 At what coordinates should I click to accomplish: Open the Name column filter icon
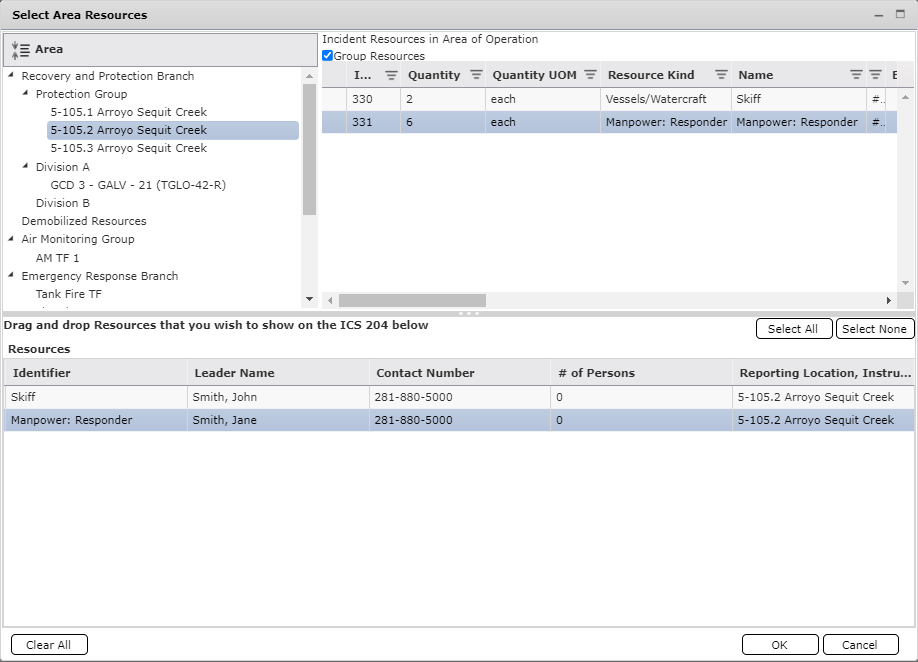coord(856,75)
